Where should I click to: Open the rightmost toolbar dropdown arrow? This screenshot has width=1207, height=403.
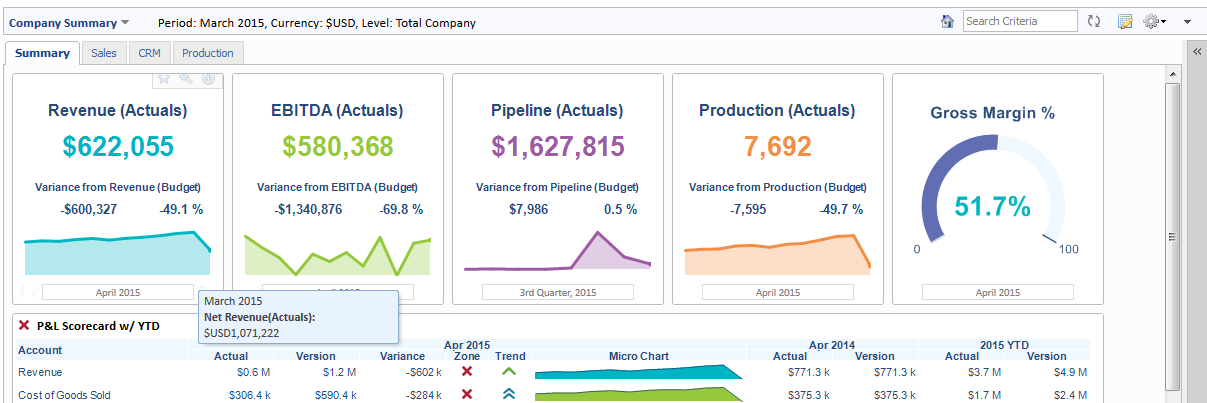(x=1187, y=21)
